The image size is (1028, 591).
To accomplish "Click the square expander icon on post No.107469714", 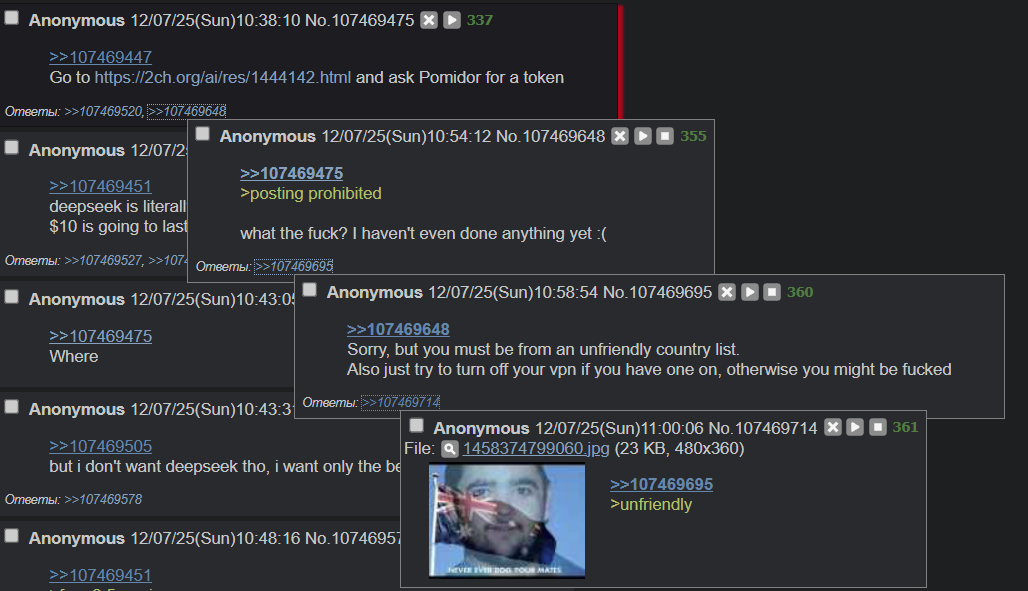I will [877, 428].
